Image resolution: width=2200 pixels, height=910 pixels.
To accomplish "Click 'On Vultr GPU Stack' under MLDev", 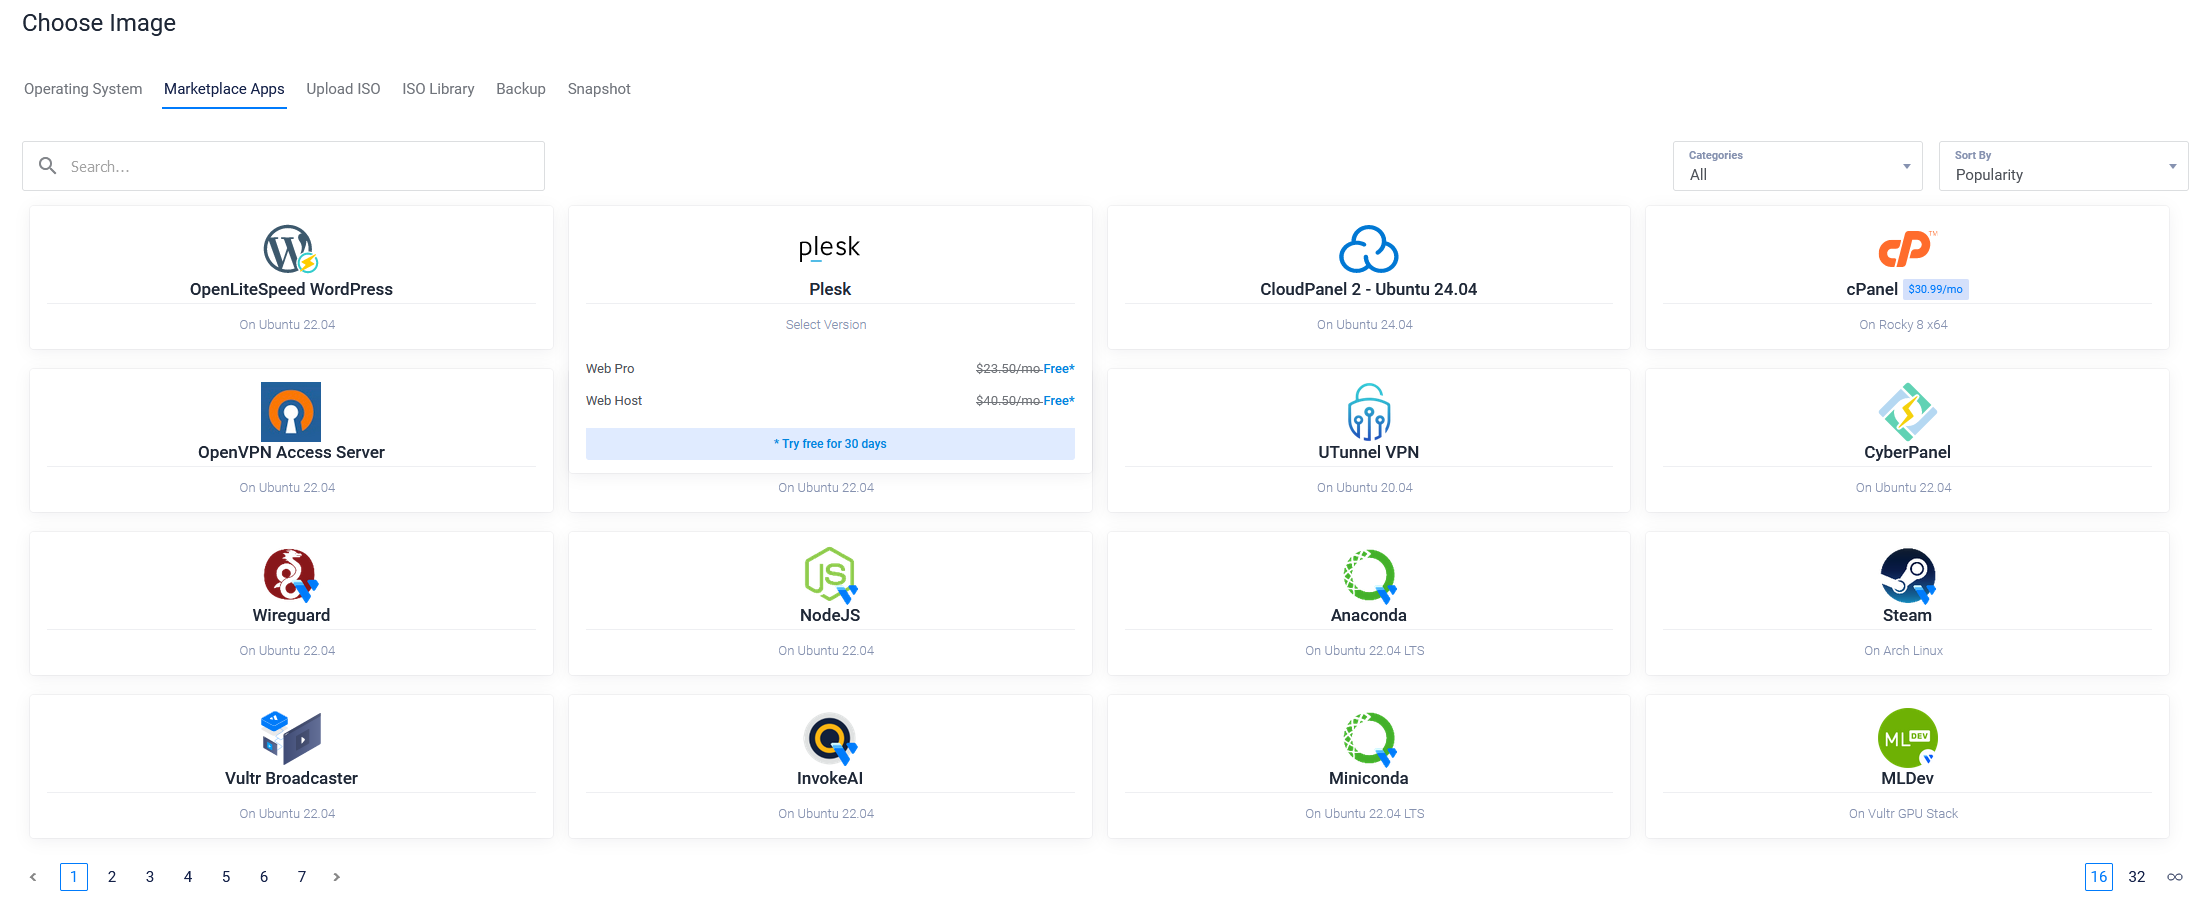I will click(1903, 814).
